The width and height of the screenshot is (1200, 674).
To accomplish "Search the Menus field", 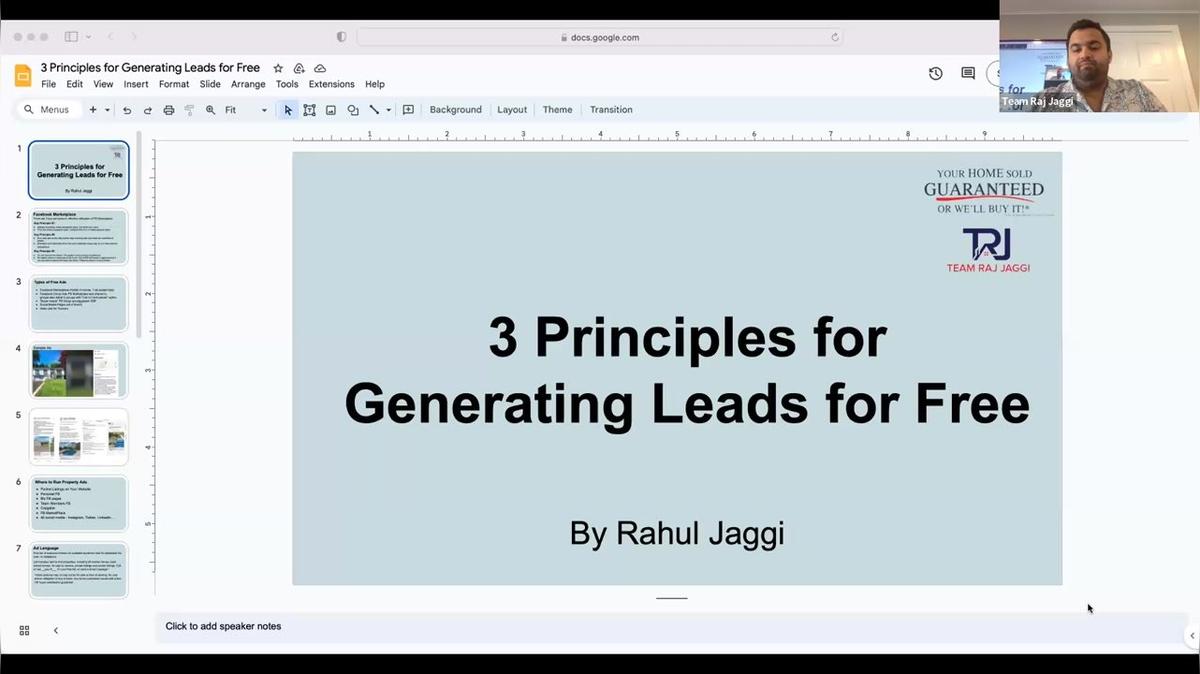I will (47, 110).
